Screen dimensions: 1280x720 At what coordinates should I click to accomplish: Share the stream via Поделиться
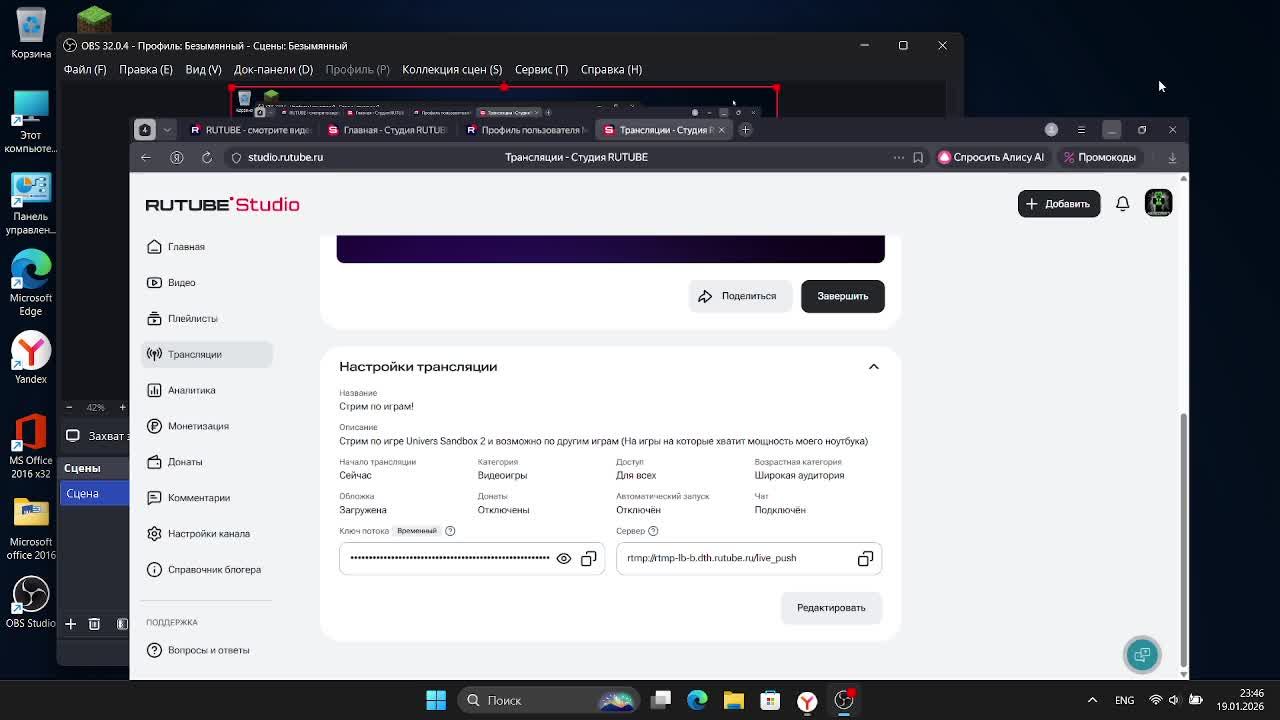point(738,296)
